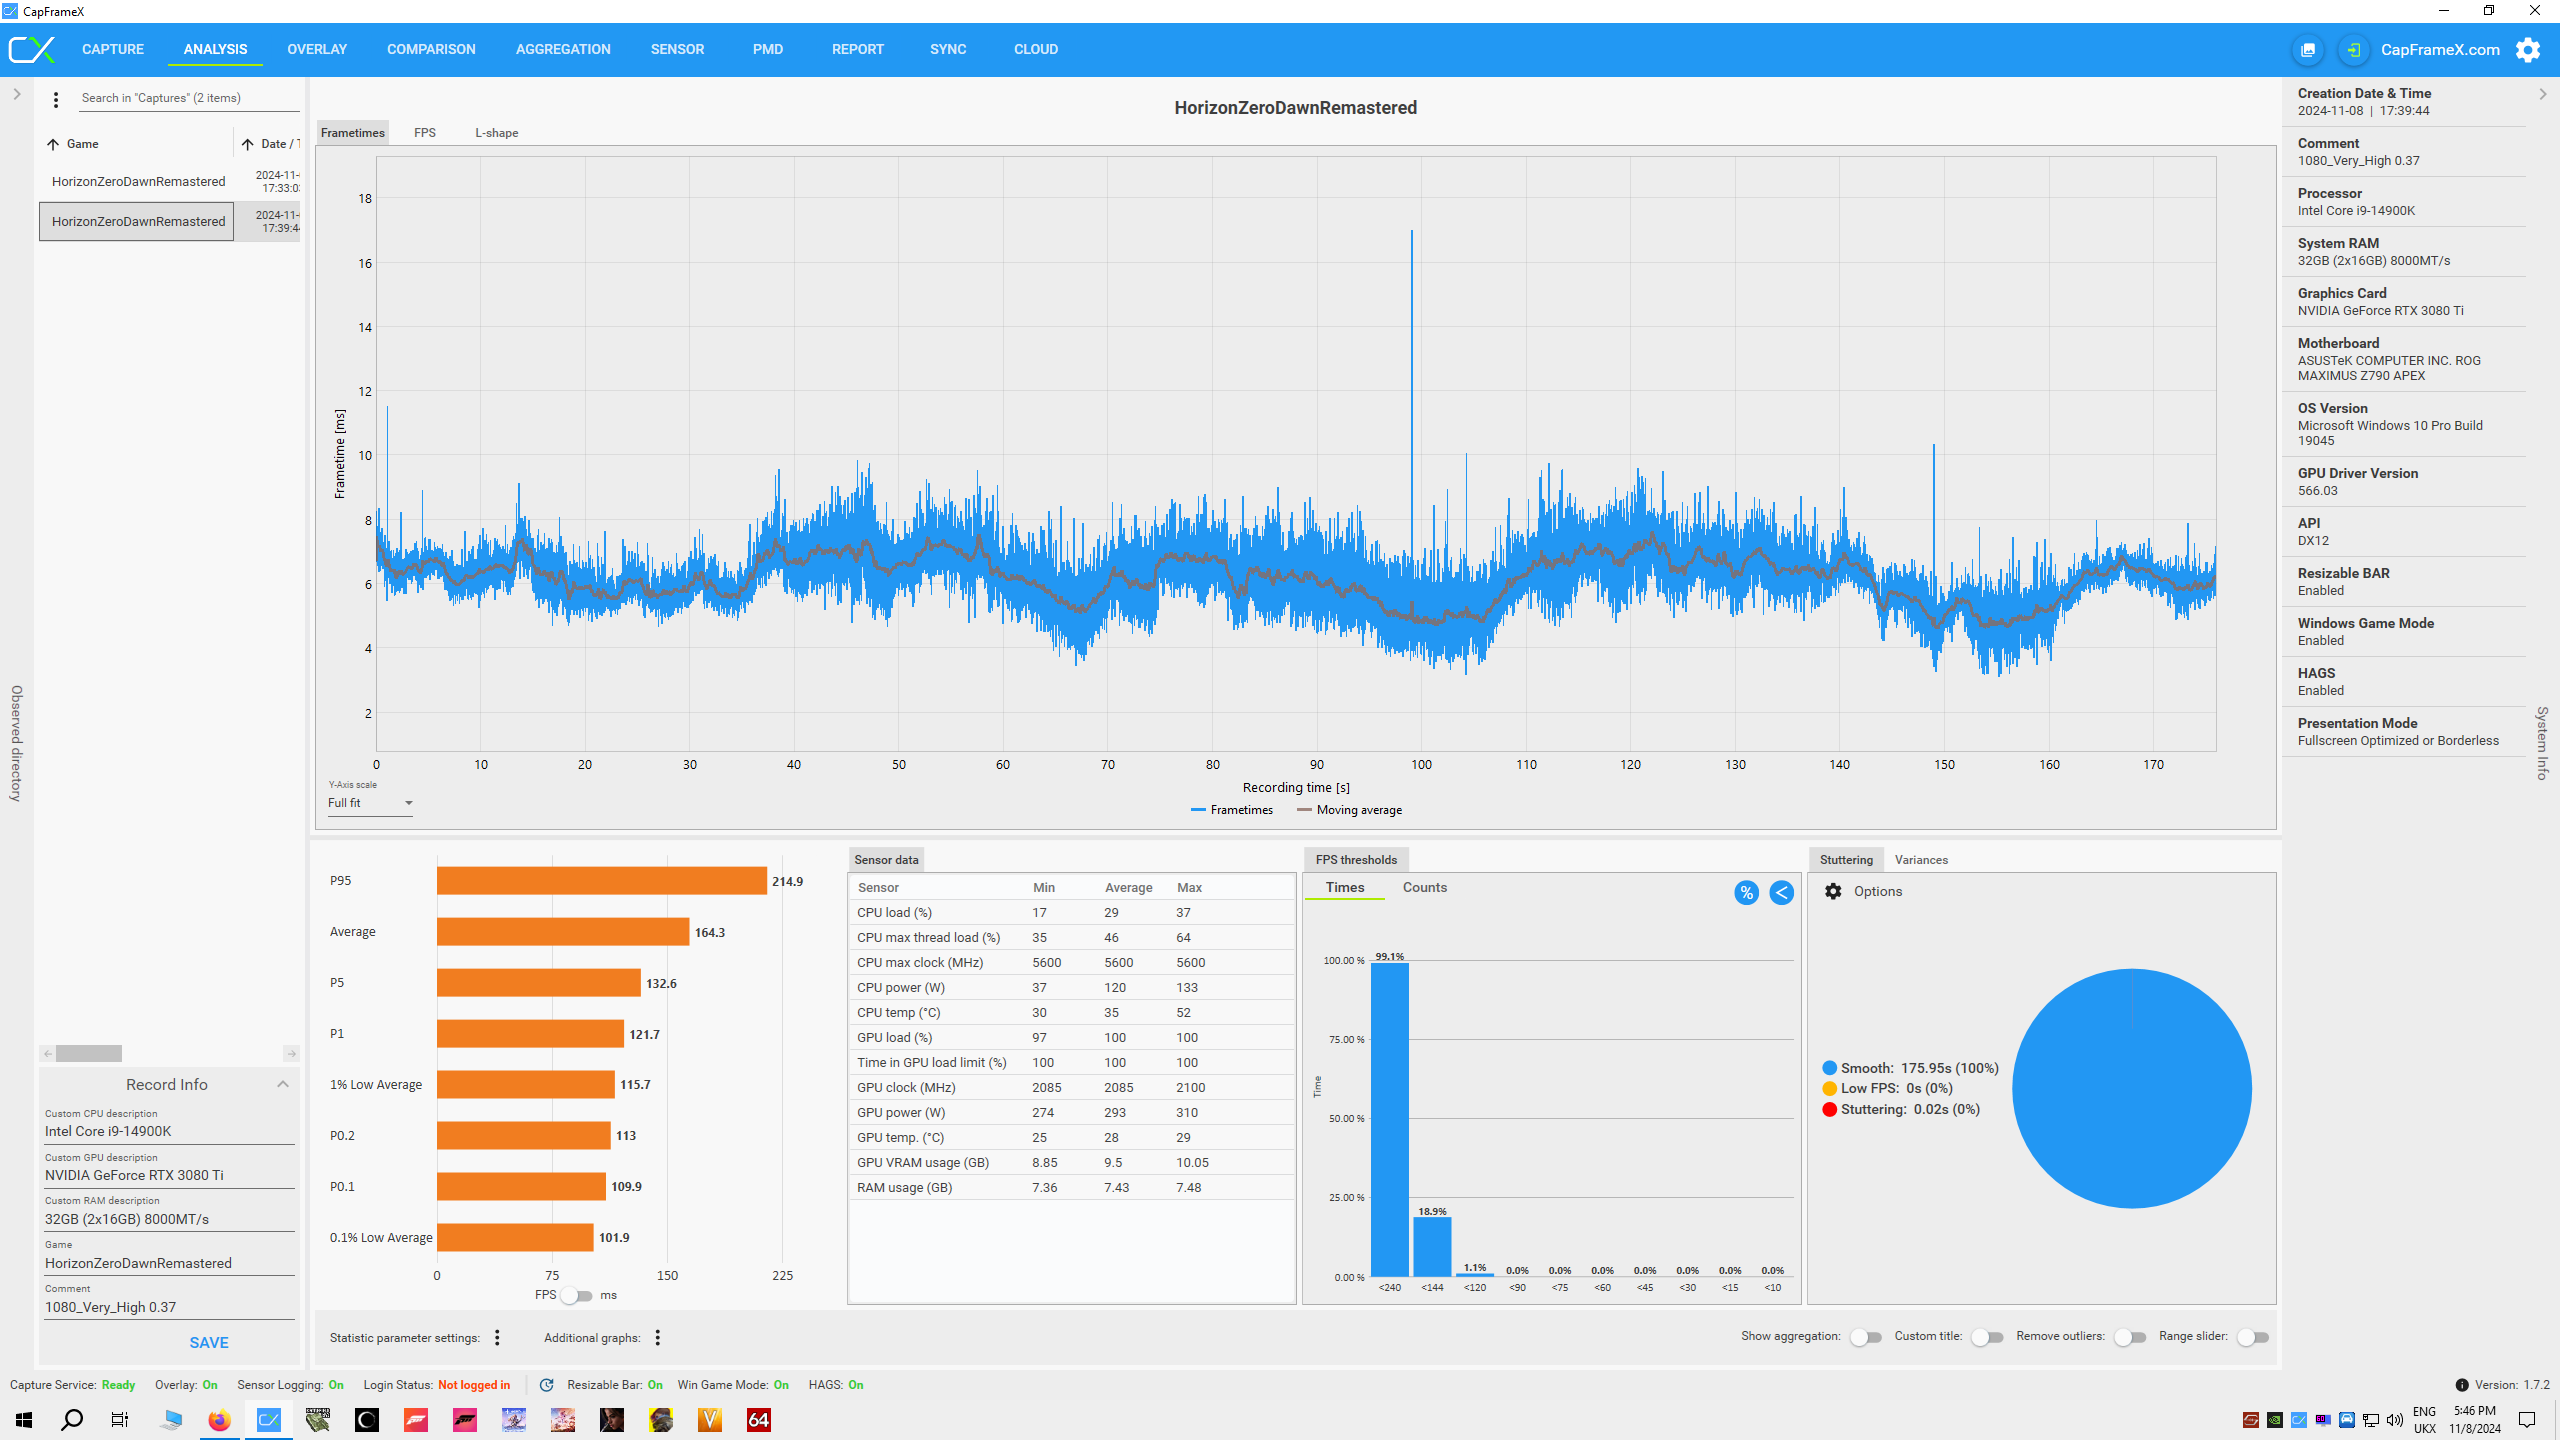Image resolution: width=2560 pixels, height=1440 pixels.
Task: Open the three-dot menu beside the captures search
Action: click(56, 99)
